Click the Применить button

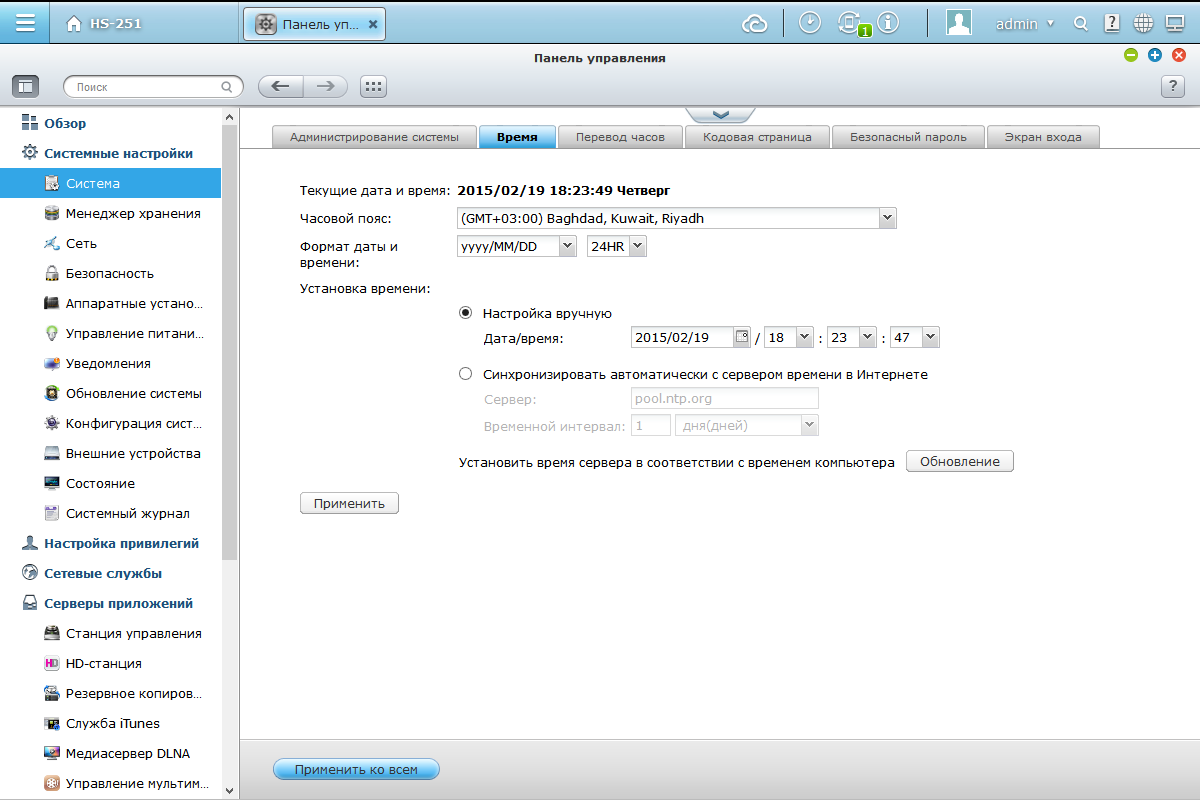coord(349,503)
